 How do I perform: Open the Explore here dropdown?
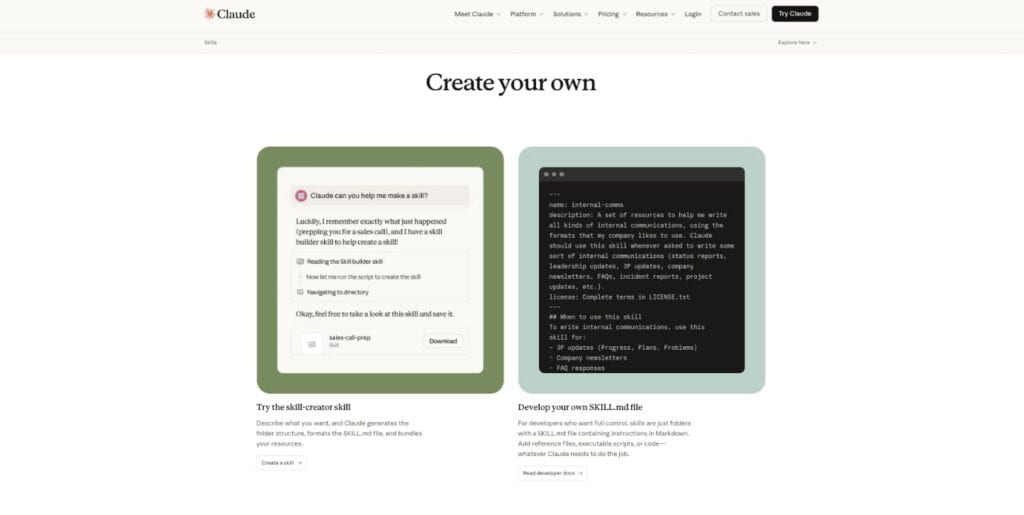[x=797, y=43]
